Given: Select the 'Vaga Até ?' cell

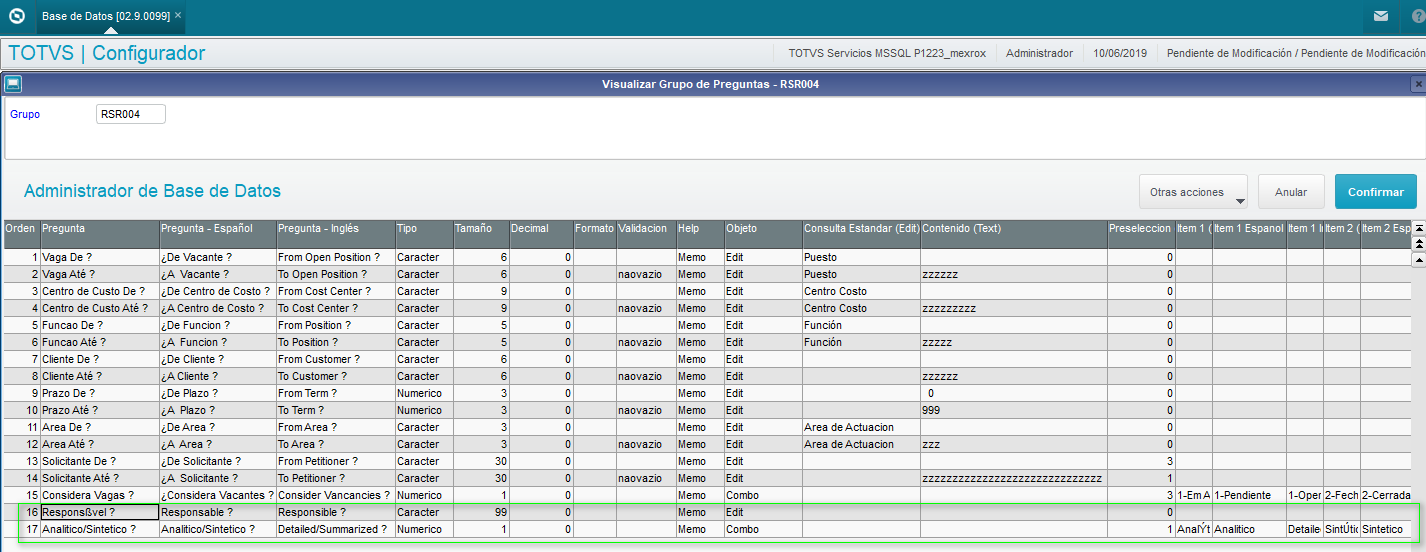Looking at the screenshot, I should 99,274.
